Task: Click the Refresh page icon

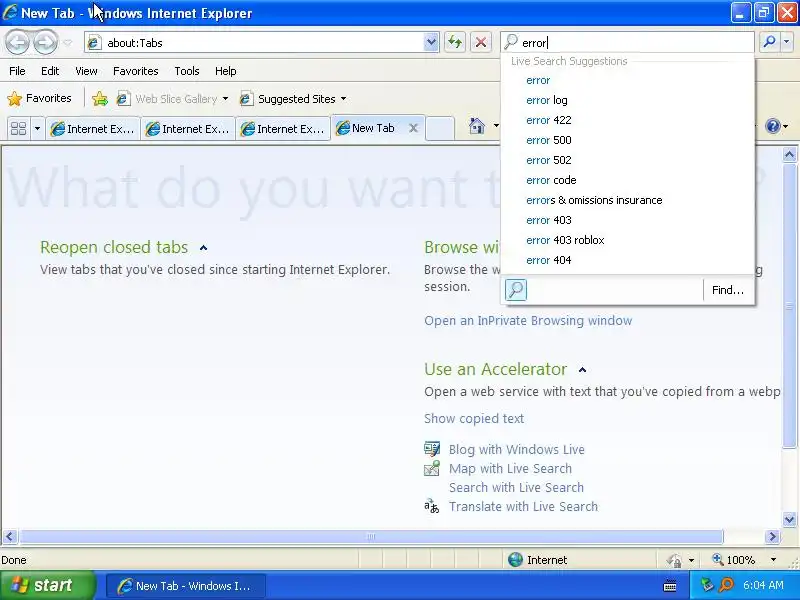Action: coord(455,42)
